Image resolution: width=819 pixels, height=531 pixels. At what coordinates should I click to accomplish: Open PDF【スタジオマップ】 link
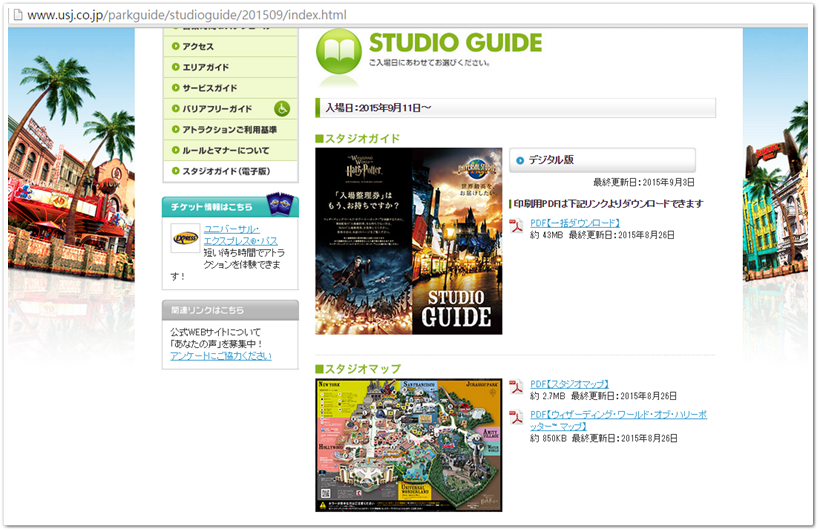[569, 384]
